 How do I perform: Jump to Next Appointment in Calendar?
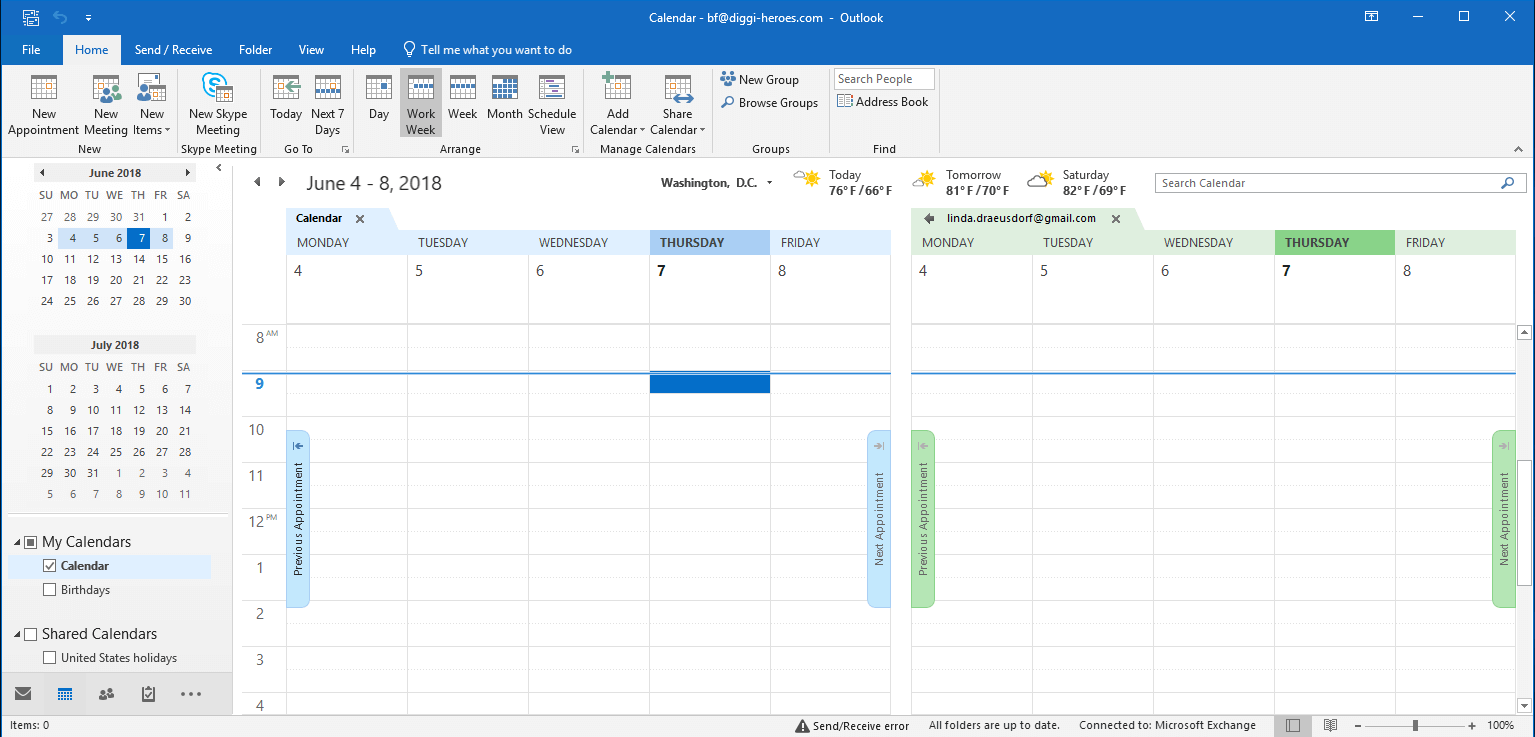tap(878, 518)
